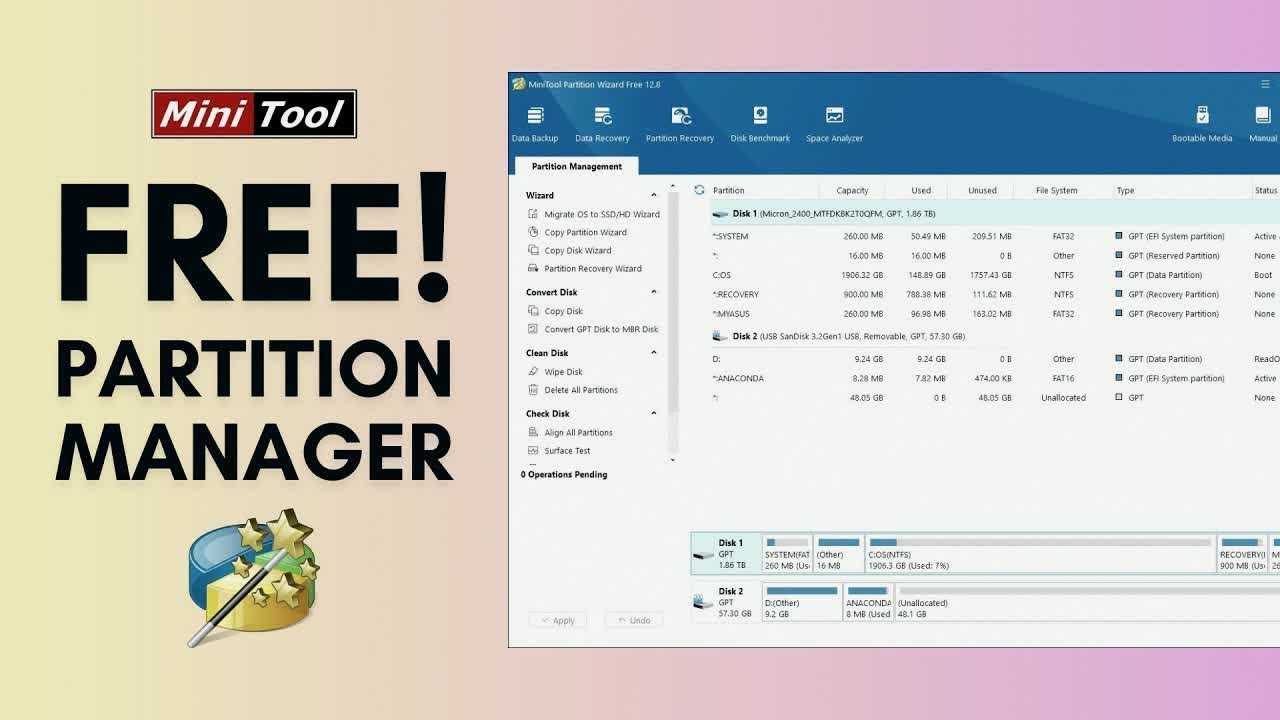Launch Data Recovery tool

click(602, 125)
